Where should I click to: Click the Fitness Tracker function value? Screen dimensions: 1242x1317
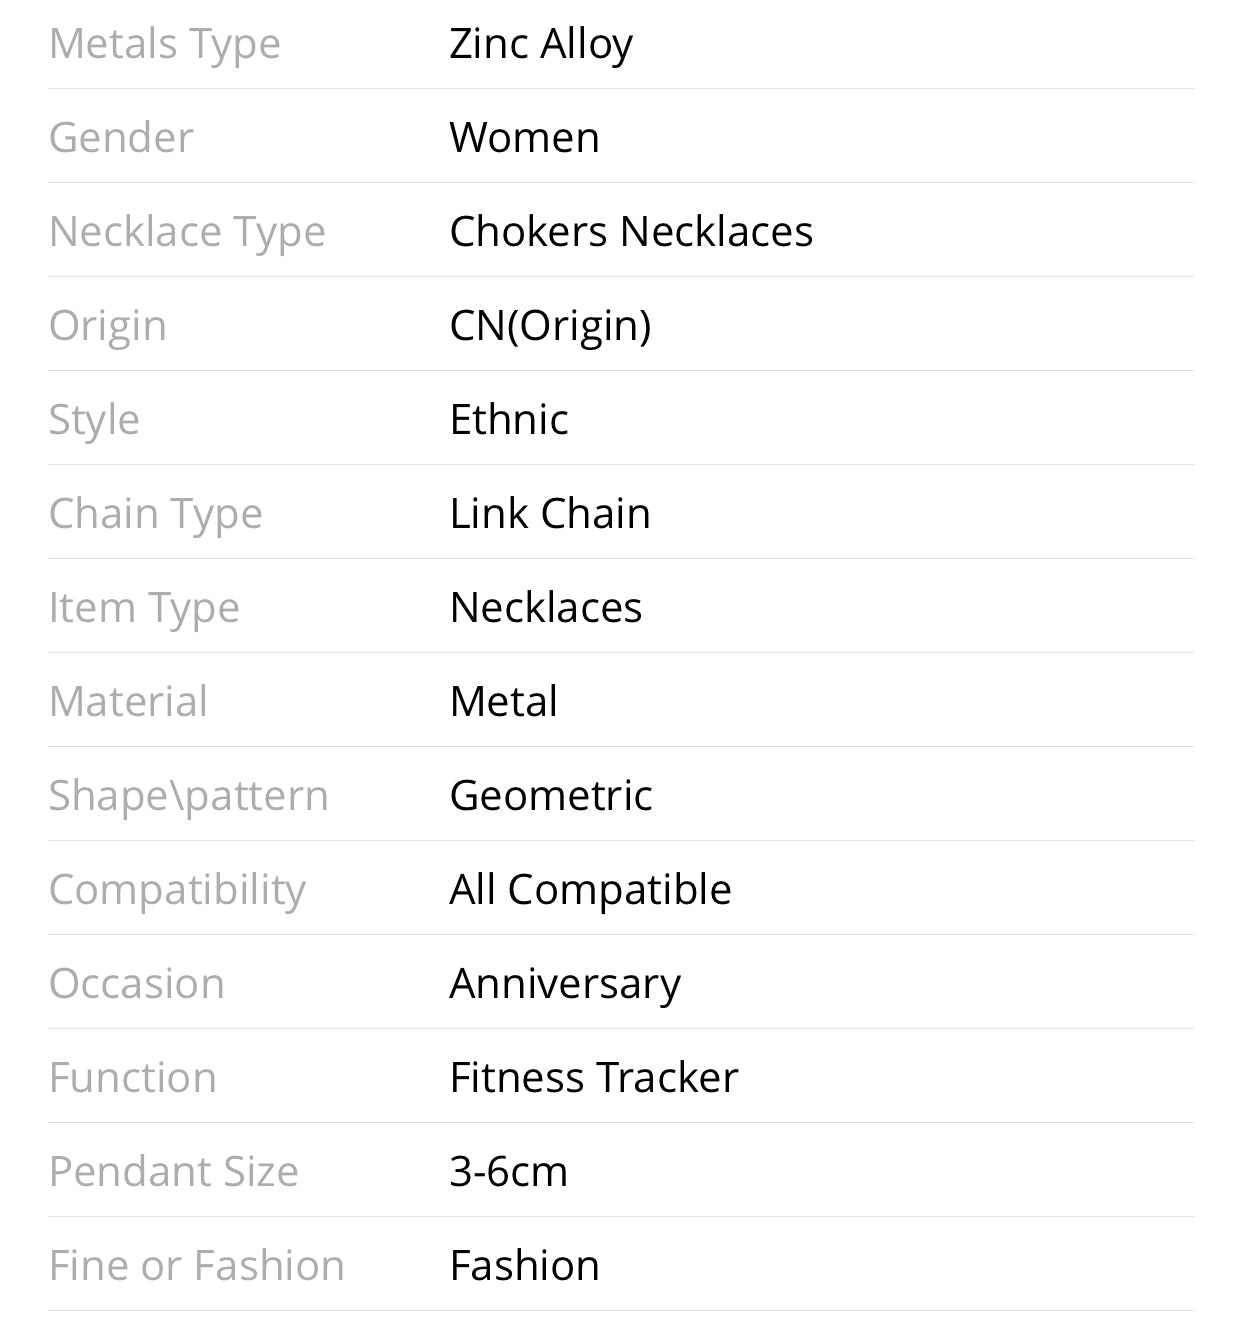coord(594,1078)
